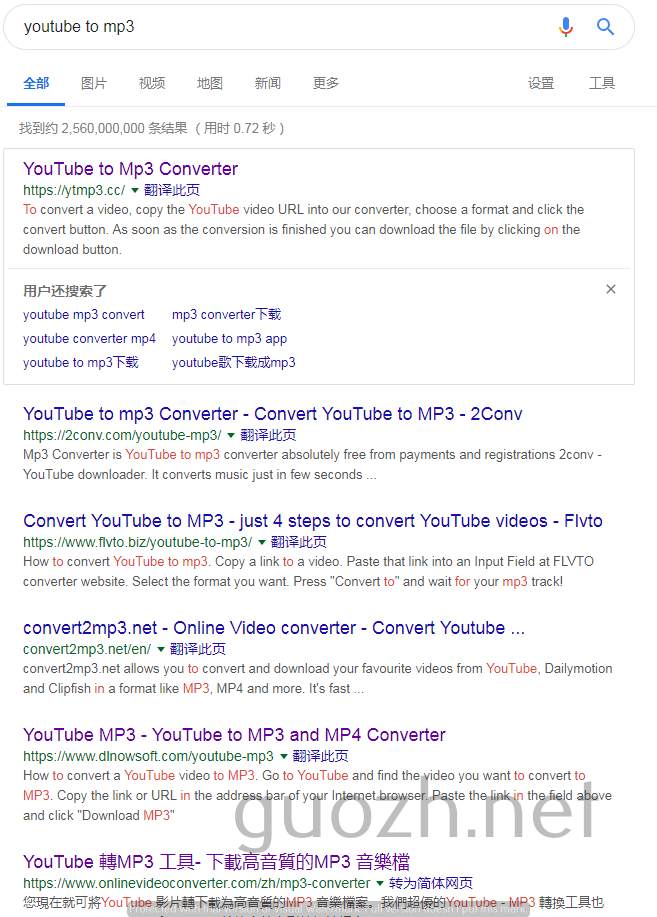Click the voice search microphone icon
This screenshot has height=917, width=657.
(x=565, y=27)
